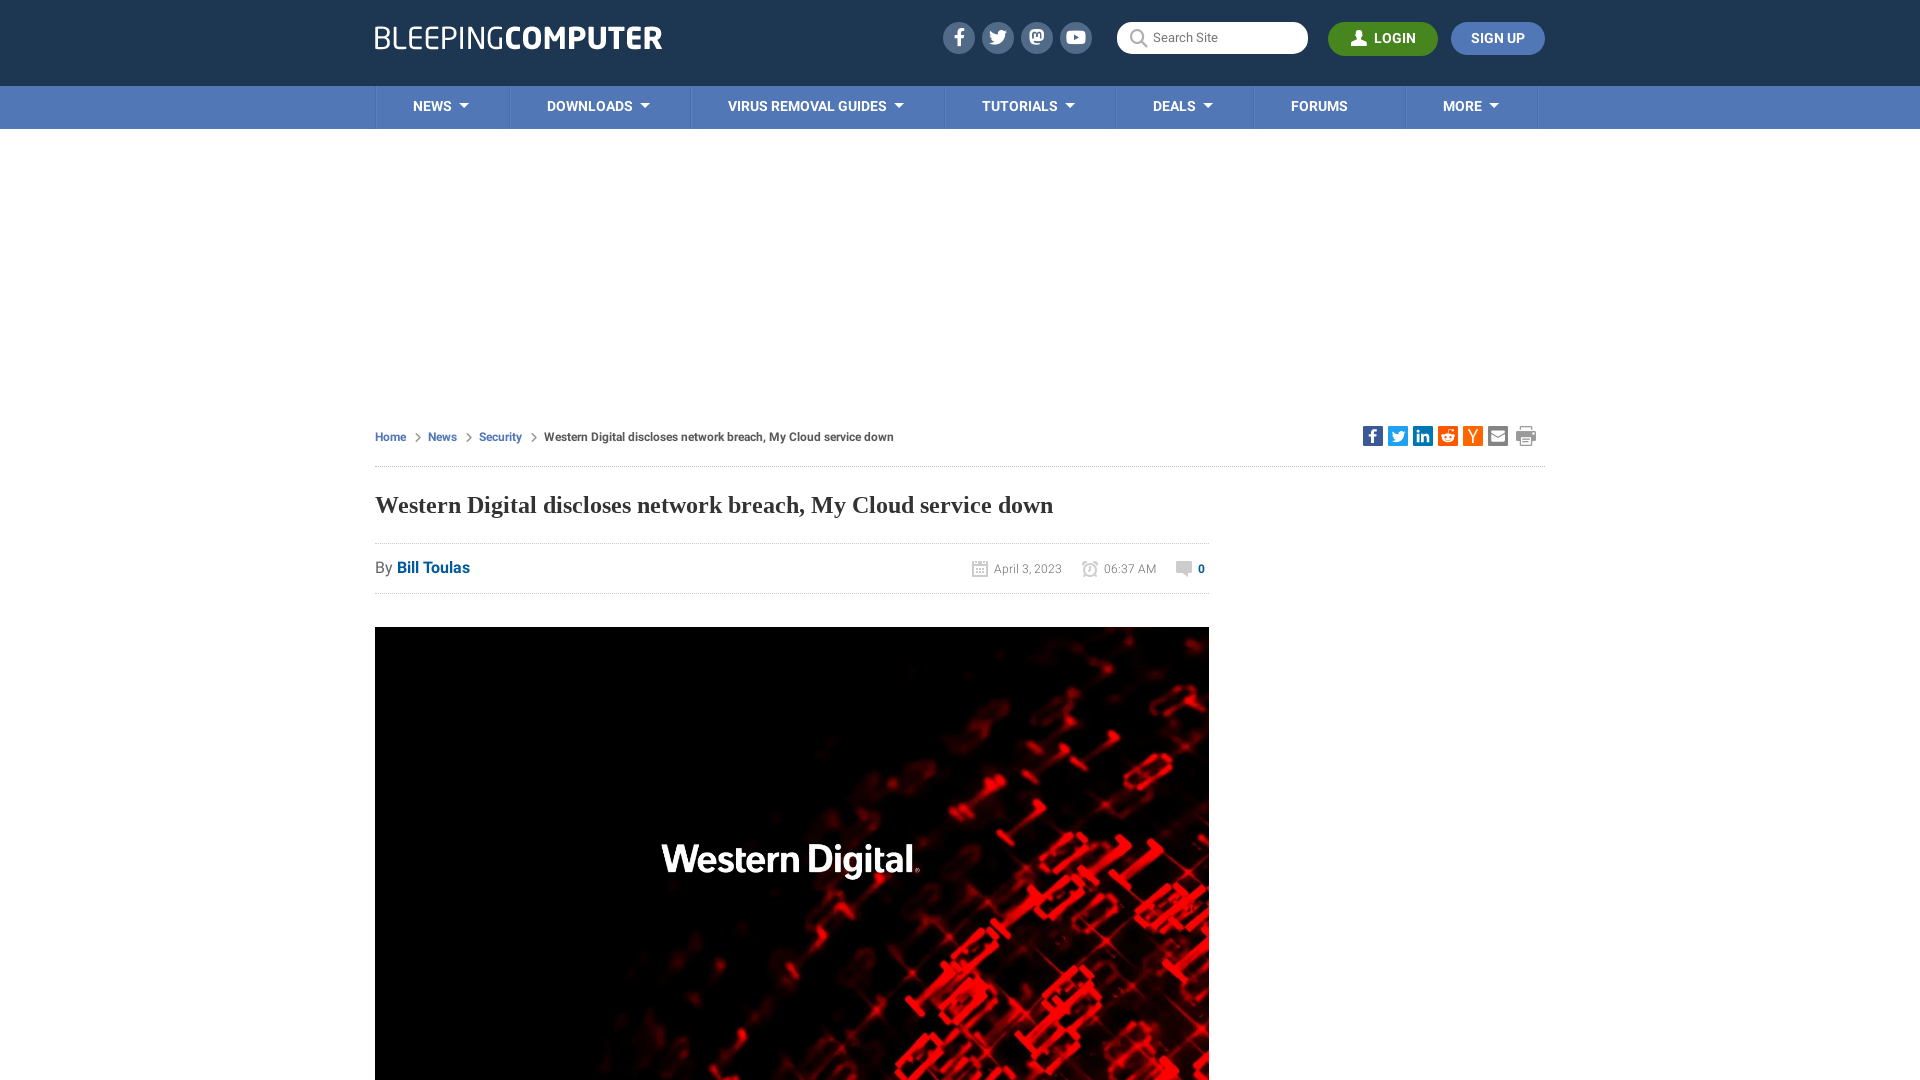The width and height of the screenshot is (1920, 1080).
Task: Click the SIGN UP button
Action: 1497,38
